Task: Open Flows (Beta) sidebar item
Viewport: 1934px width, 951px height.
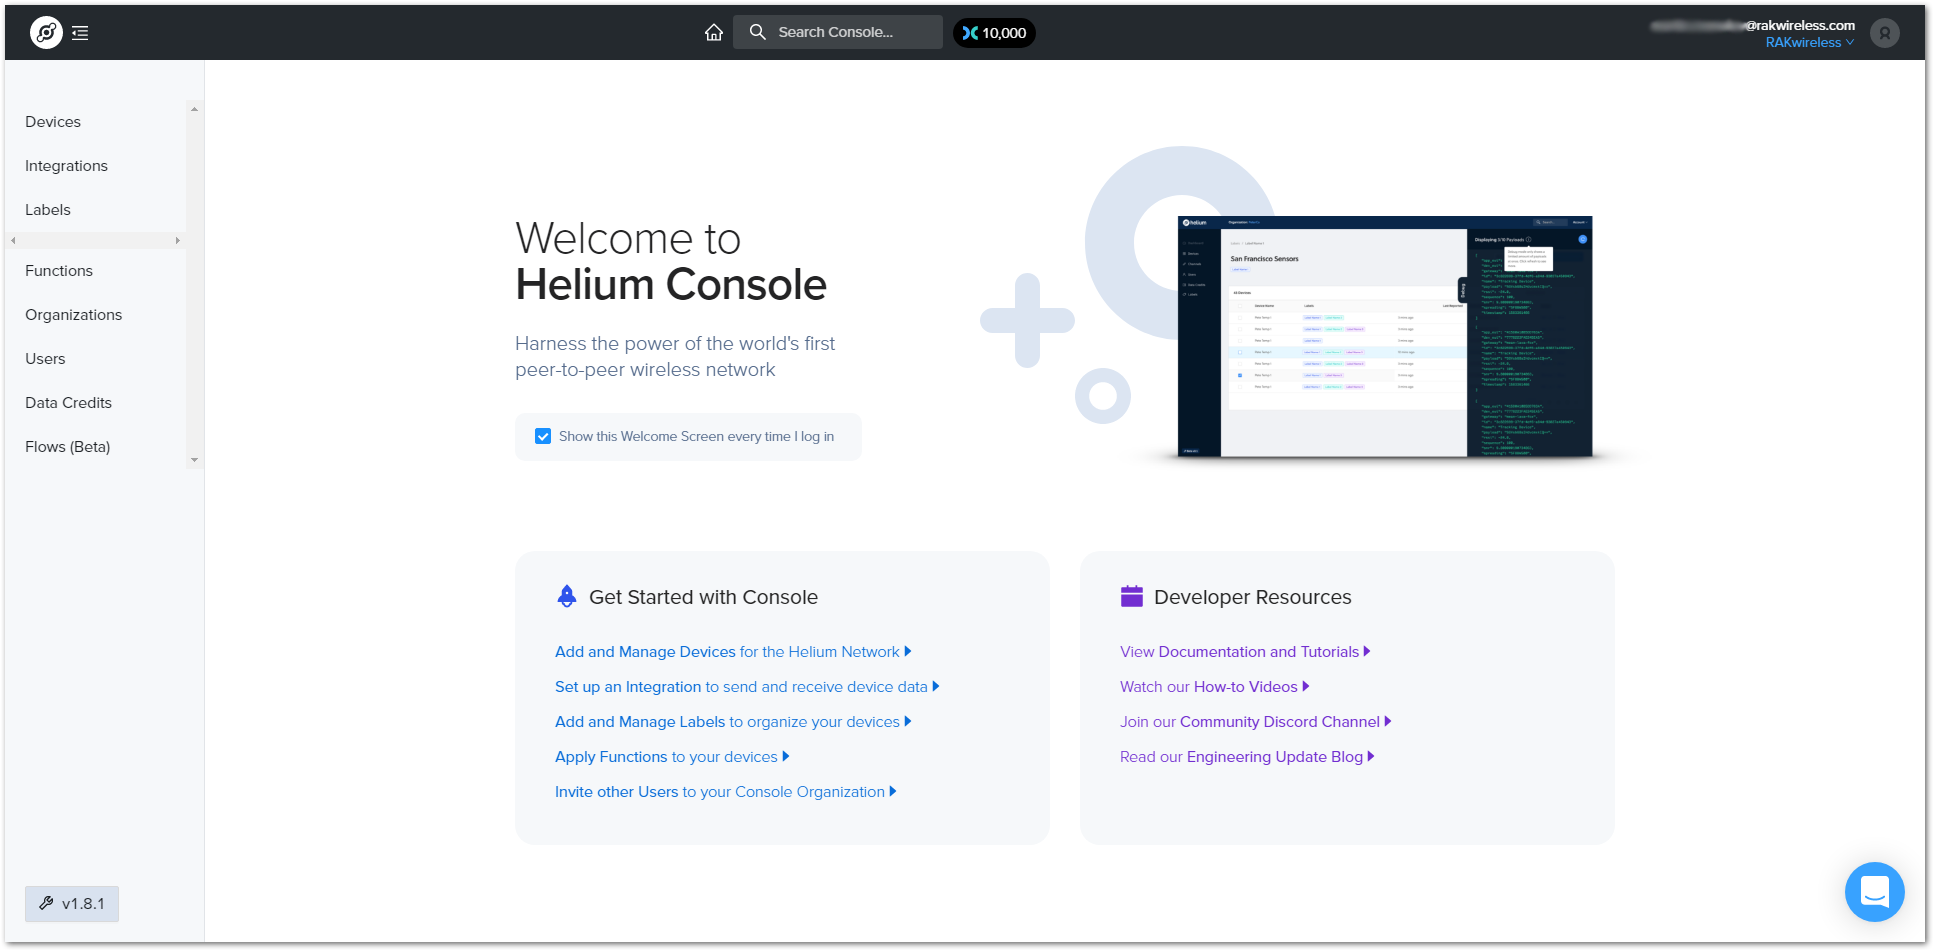Action: (x=68, y=447)
